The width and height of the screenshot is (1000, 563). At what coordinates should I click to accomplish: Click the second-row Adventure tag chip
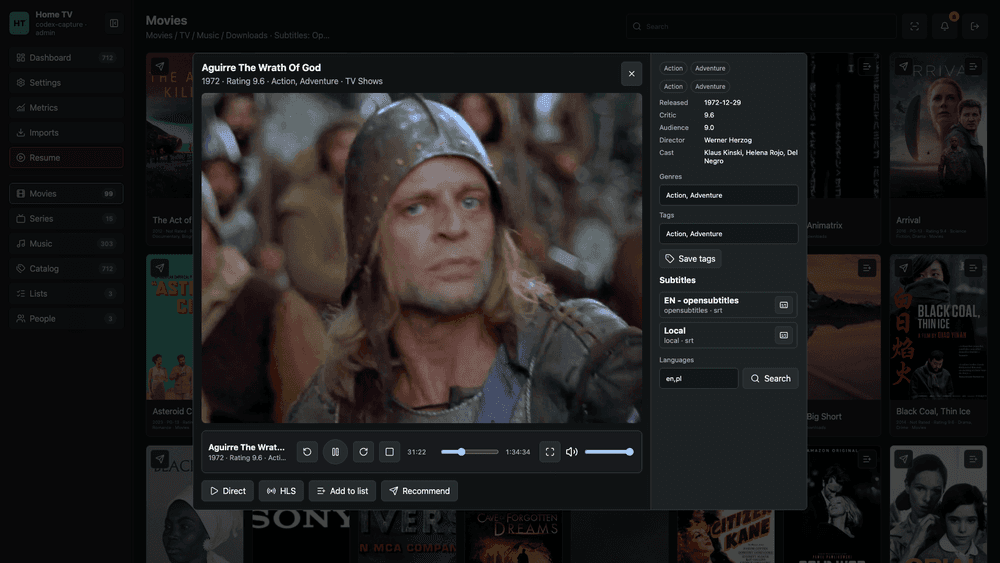click(x=710, y=87)
